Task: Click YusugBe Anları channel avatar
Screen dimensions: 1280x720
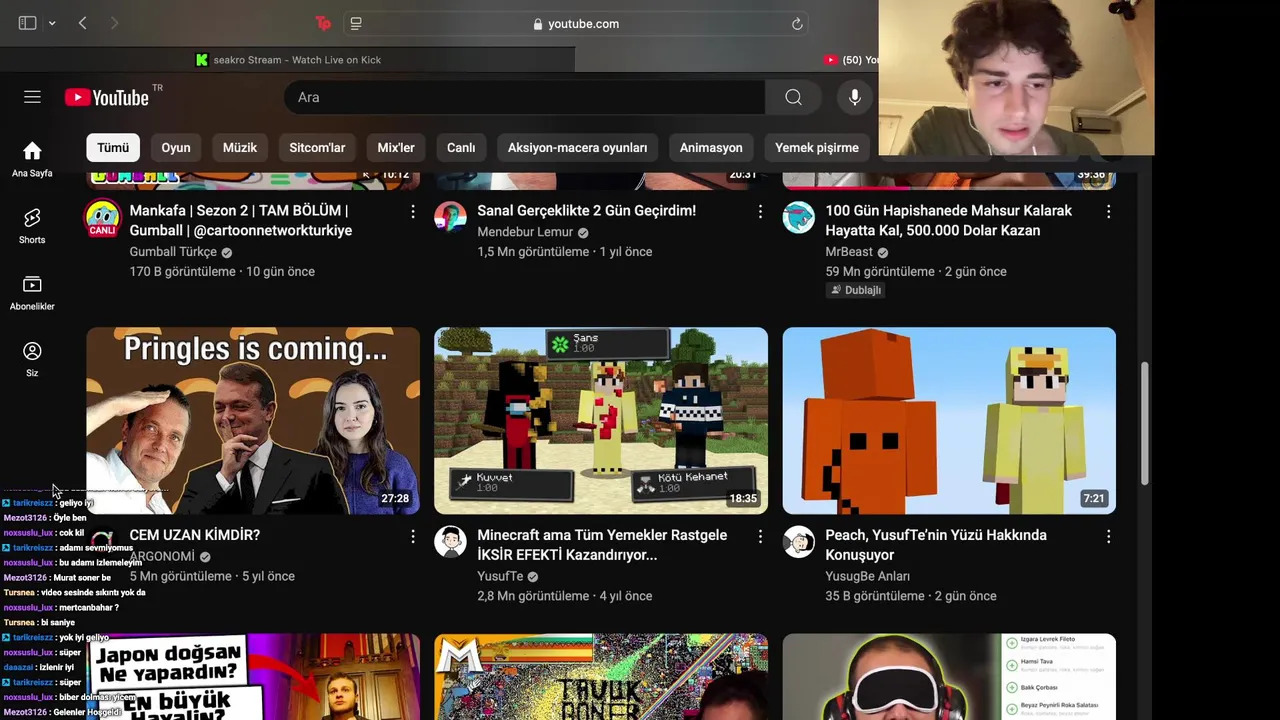Action: (x=798, y=542)
